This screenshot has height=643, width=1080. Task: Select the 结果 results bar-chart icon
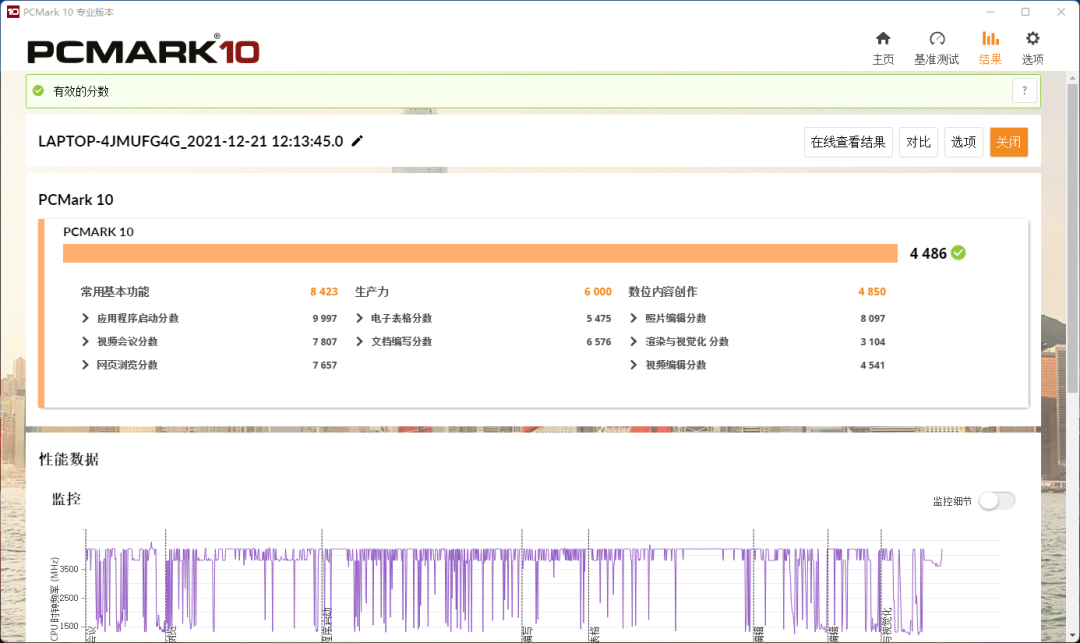pyautogui.click(x=990, y=39)
